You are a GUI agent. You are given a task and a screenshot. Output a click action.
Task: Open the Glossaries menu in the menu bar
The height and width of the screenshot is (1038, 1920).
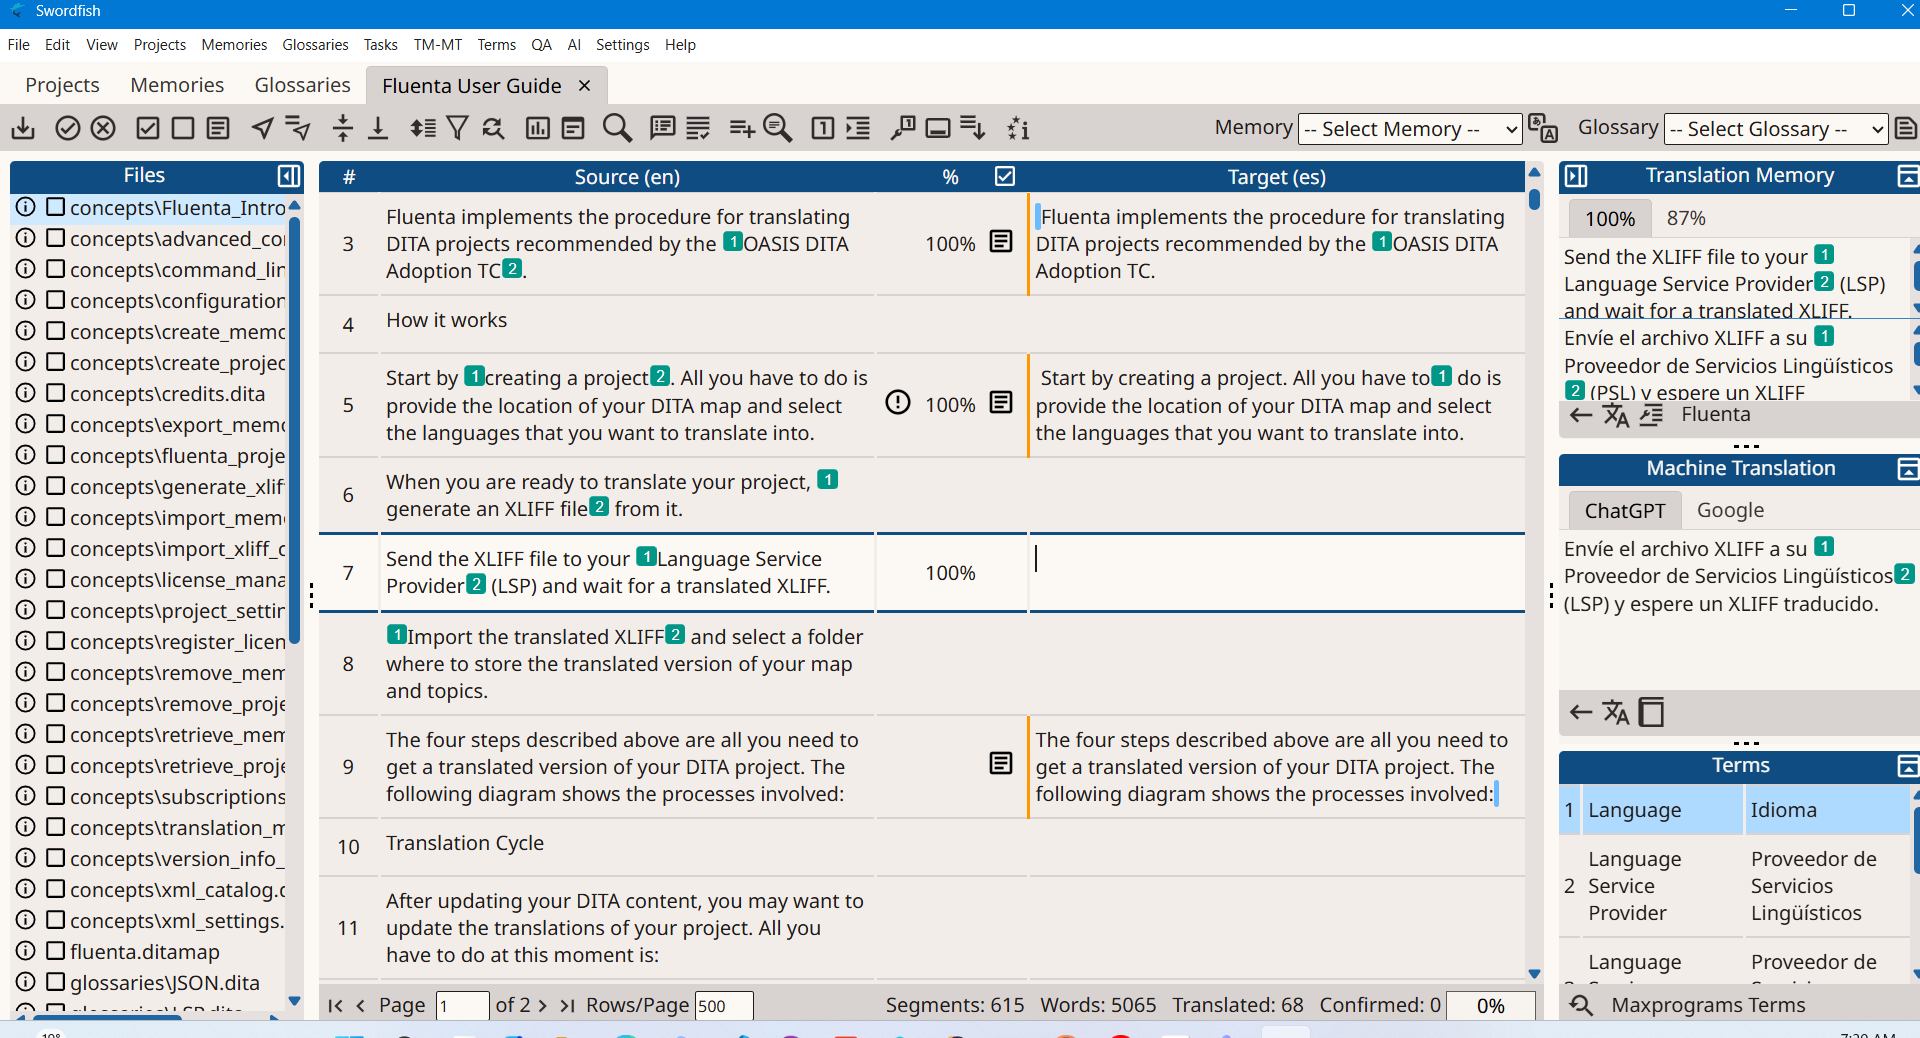pyautogui.click(x=315, y=45)
